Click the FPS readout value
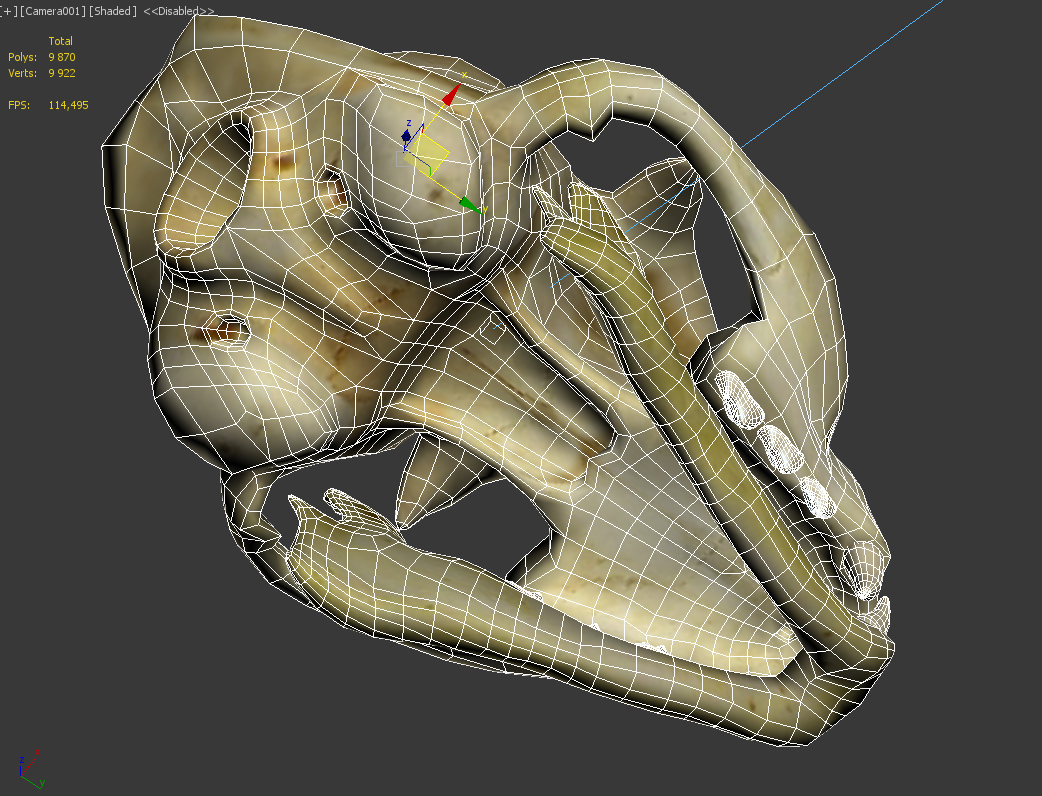This screenshot has width=1042, height=796. click(68, 104)
